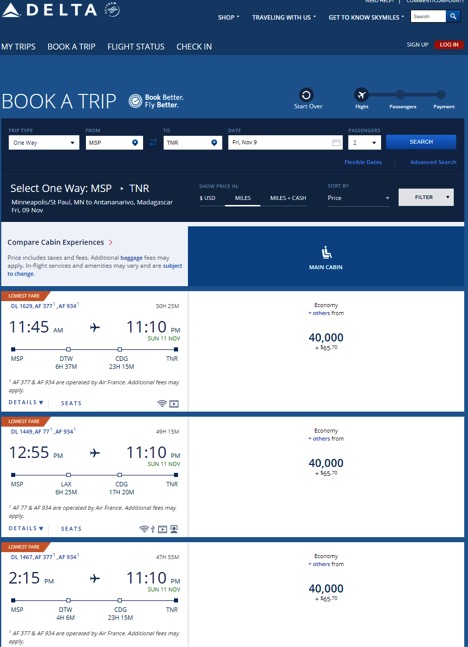Expand the FILTER dropdown
Viewport: 468px width, 647px height.
point(426,197)
